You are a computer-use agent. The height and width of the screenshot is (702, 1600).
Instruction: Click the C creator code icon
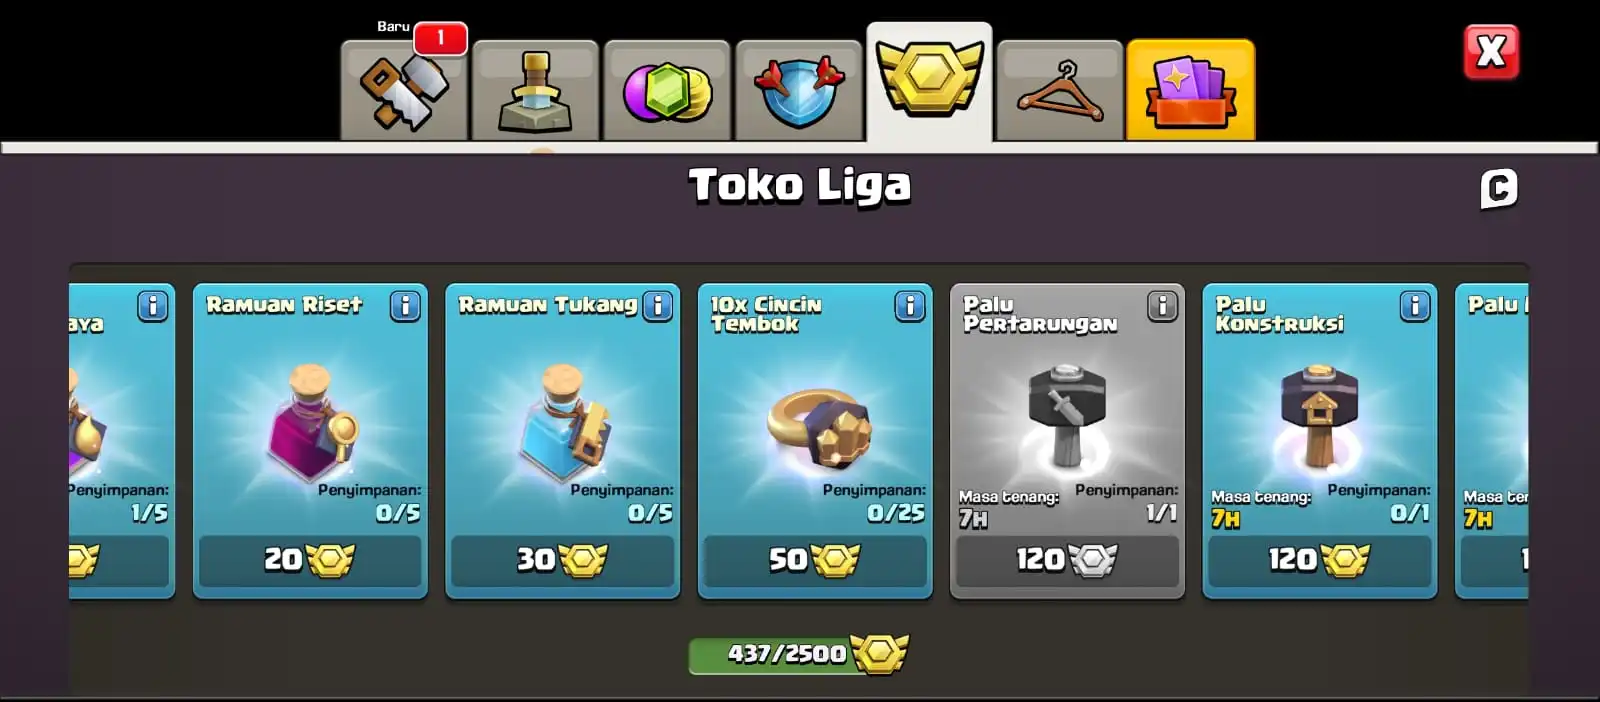[x=1498, y=189]
